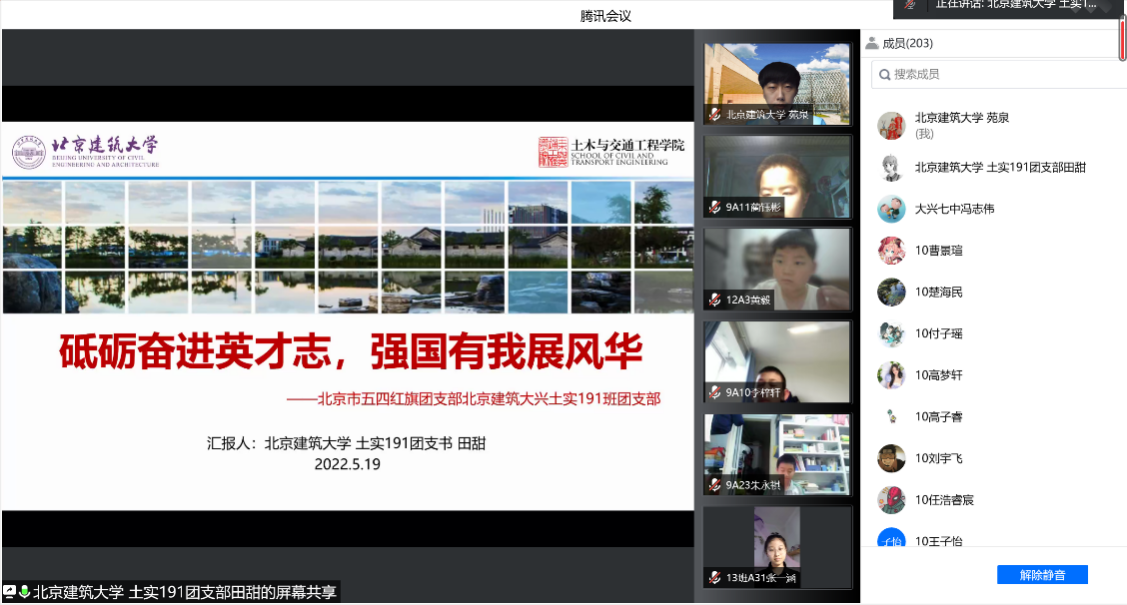Click muted mic icon on 12A3 video tile
1127x605 pixels.
click(x=715, y=299)
